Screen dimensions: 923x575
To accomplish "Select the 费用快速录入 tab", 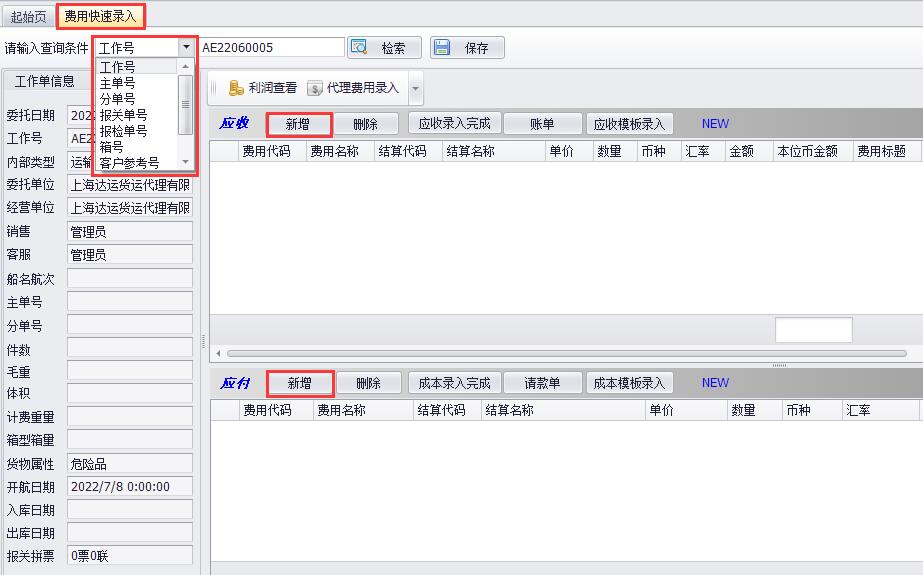I will coord(100,16).
